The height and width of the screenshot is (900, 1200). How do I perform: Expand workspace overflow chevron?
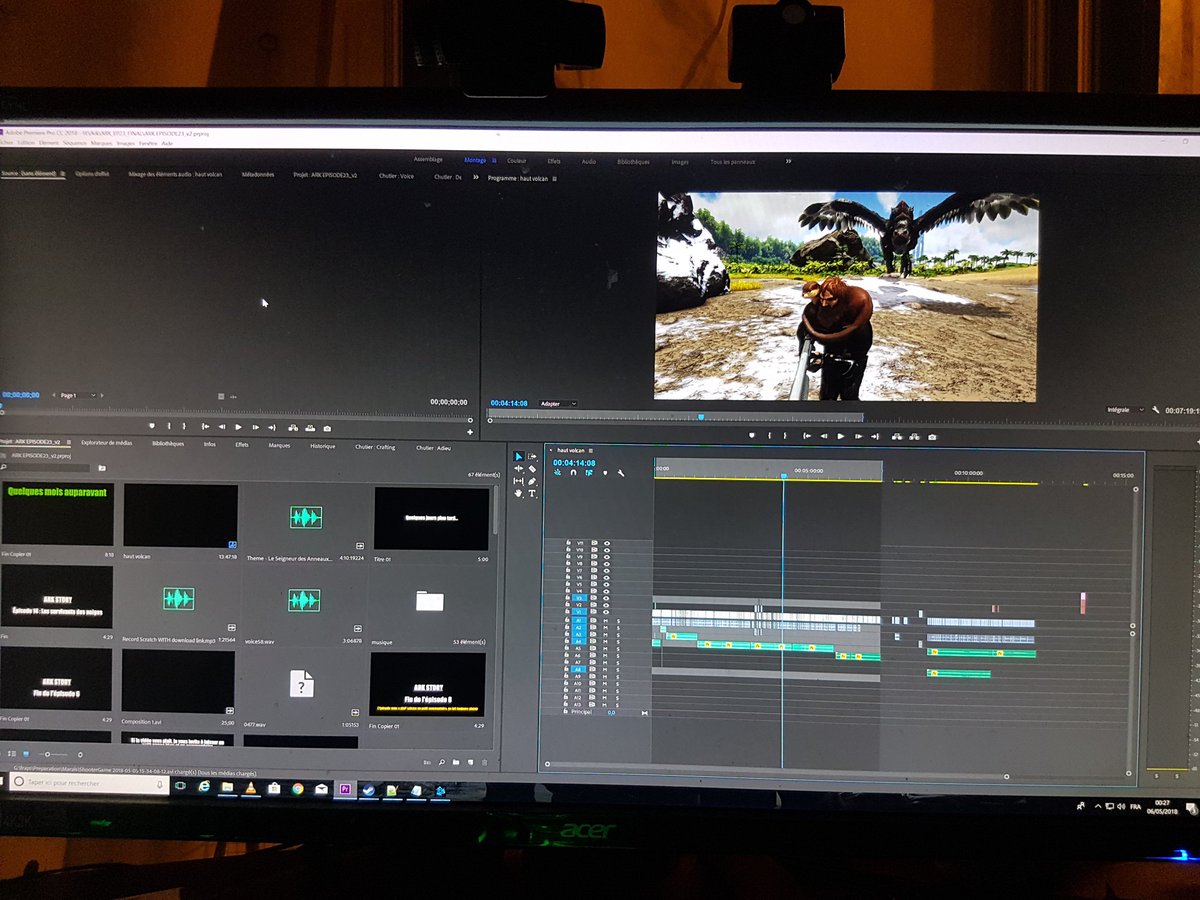[x=788, y=161]
